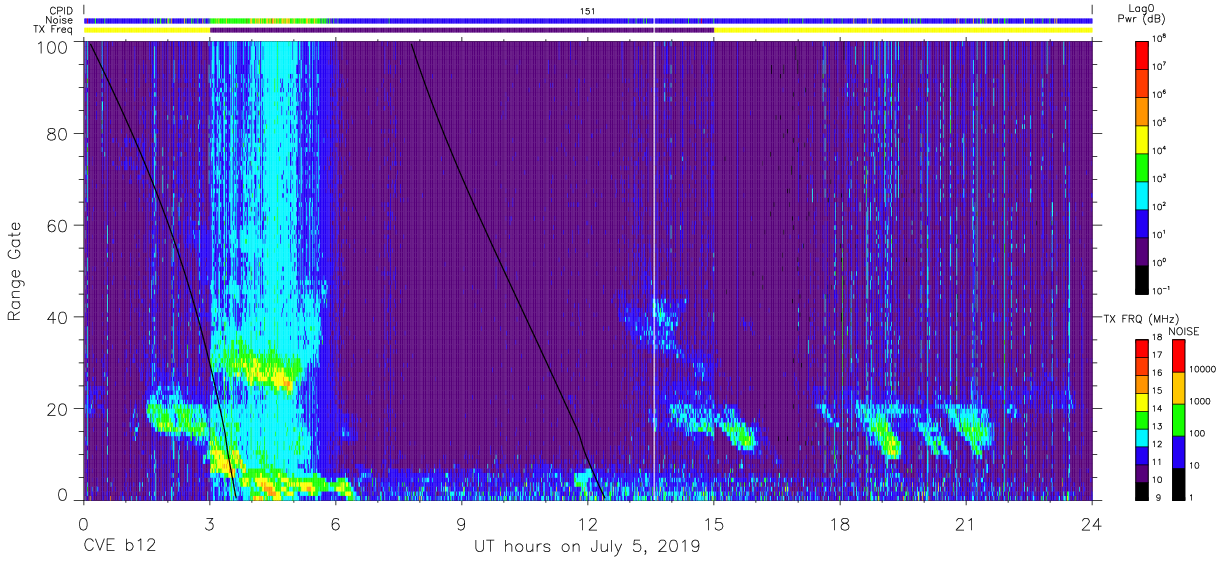Click the 10000 label on the NOISE scale

click(1204, 370)
